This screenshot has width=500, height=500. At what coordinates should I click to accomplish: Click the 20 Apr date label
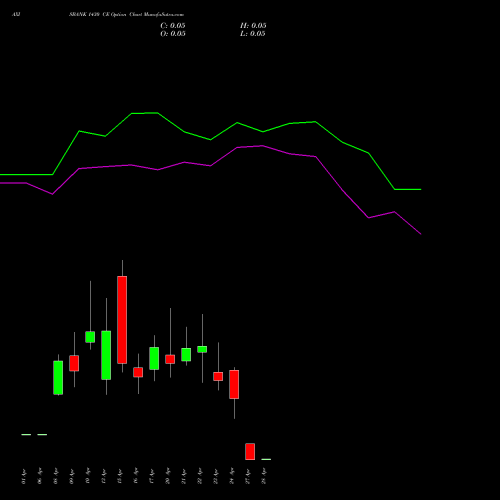pos(167,476)
